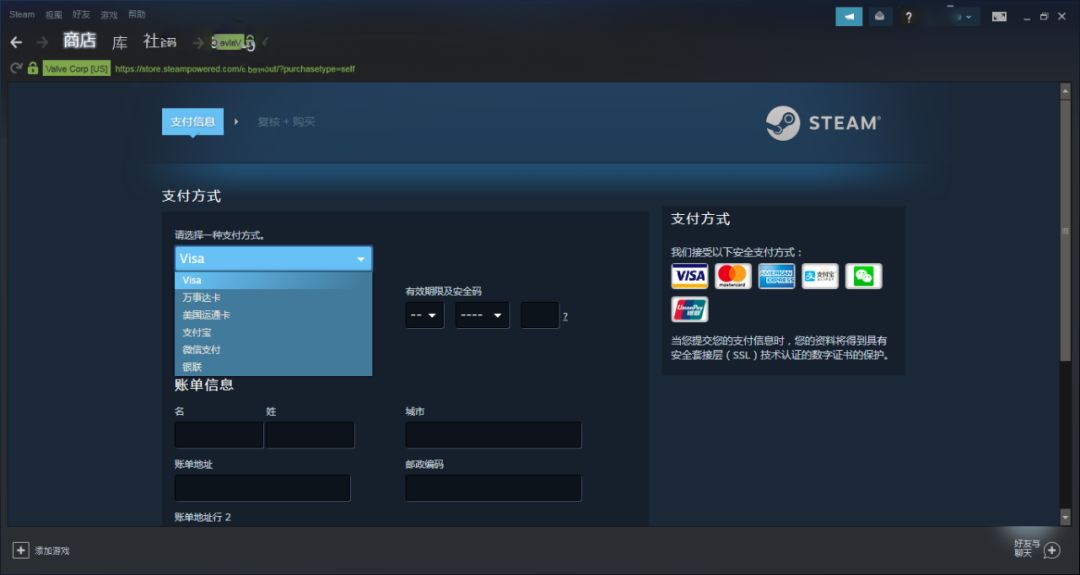The image size is (1080, 575).
Task: Open the 好友 menu in menu bar
Action: tap(81, 15)
